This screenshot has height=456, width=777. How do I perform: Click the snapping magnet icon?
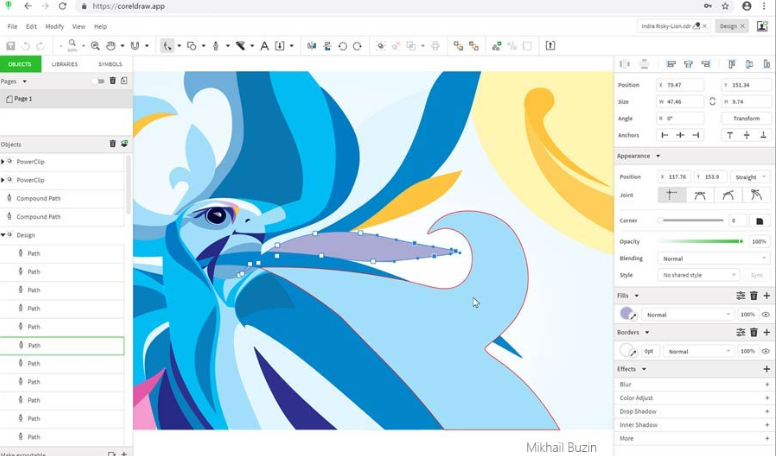tap(134, 46)
